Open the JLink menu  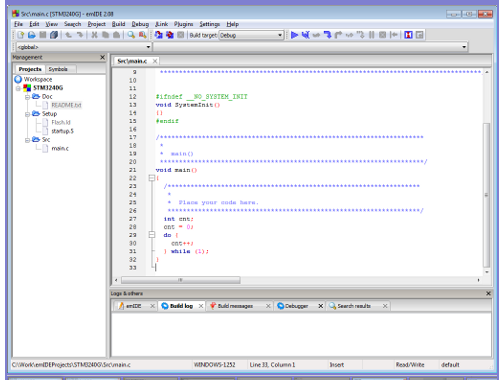162,24
